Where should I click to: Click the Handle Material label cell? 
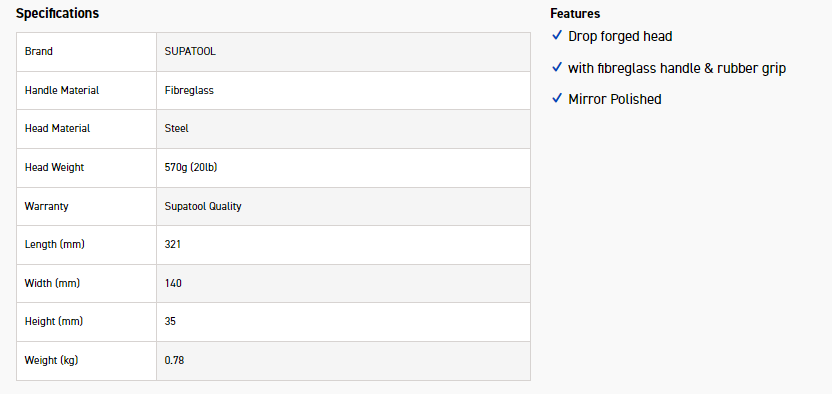[x=86, y=91]
